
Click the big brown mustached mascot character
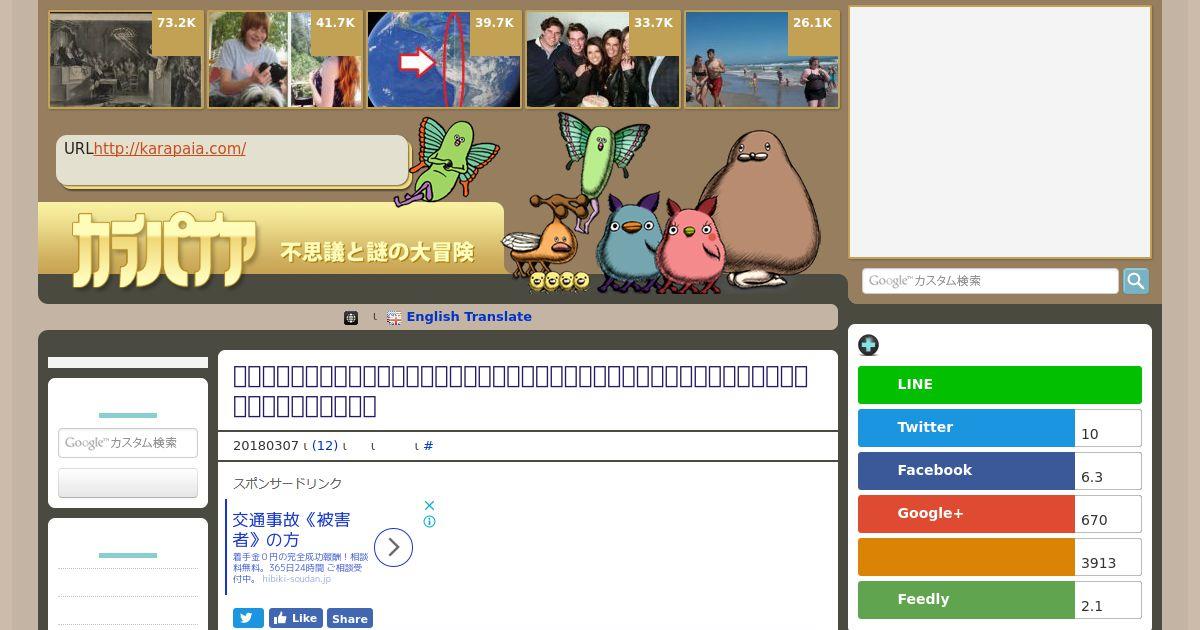click(760, 208)
